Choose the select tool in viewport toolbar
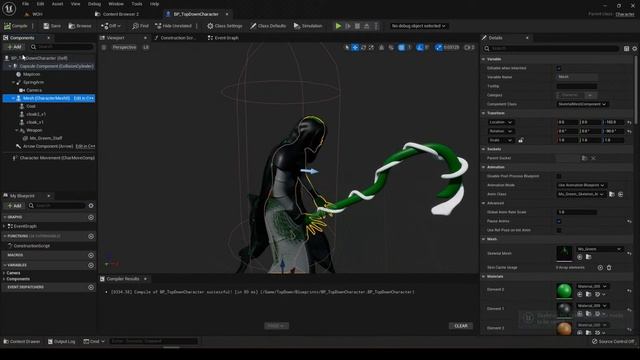This screenshot has width=640, height=360. (x=347, y=47)
